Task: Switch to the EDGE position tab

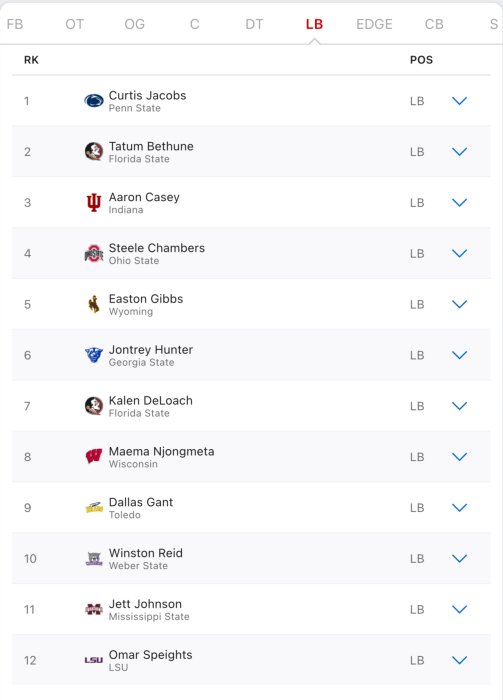Action: (x=374, y=24)
